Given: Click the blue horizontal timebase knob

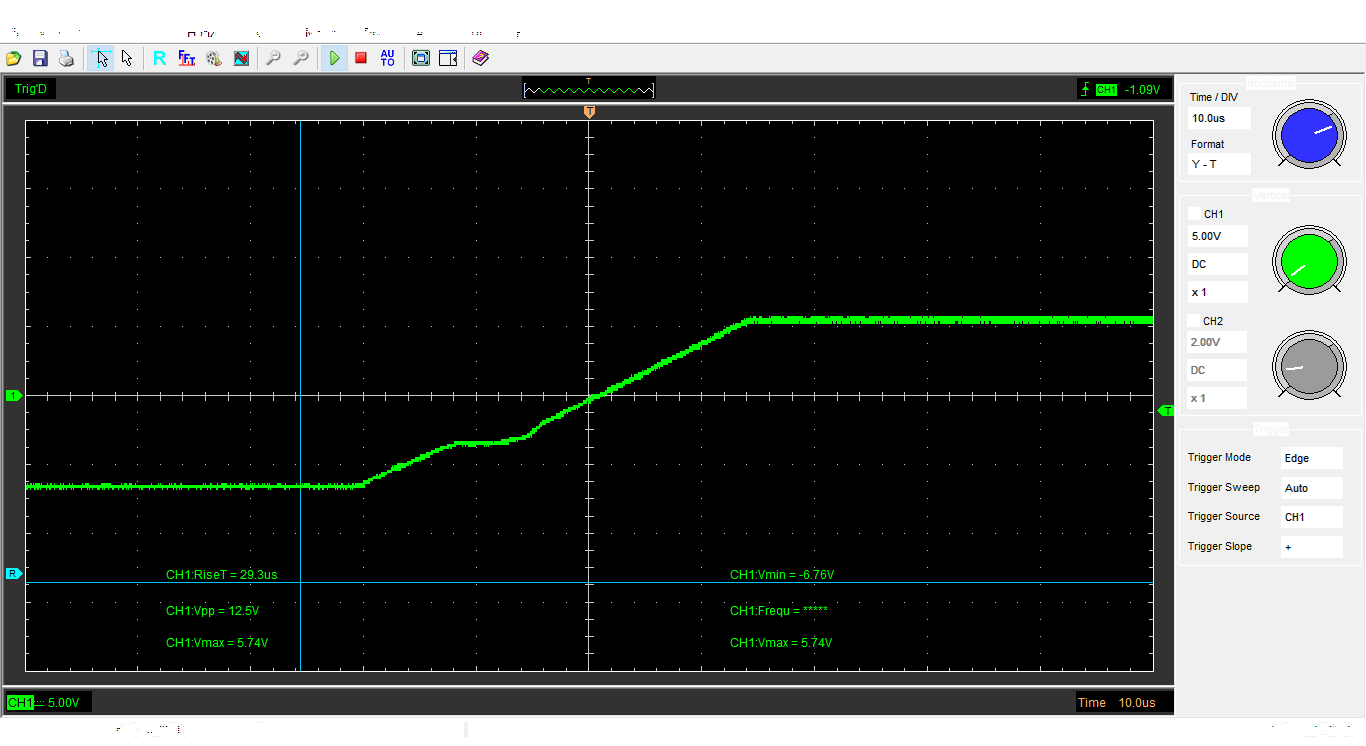Looking at the screenshot, I should [1309, 135].
